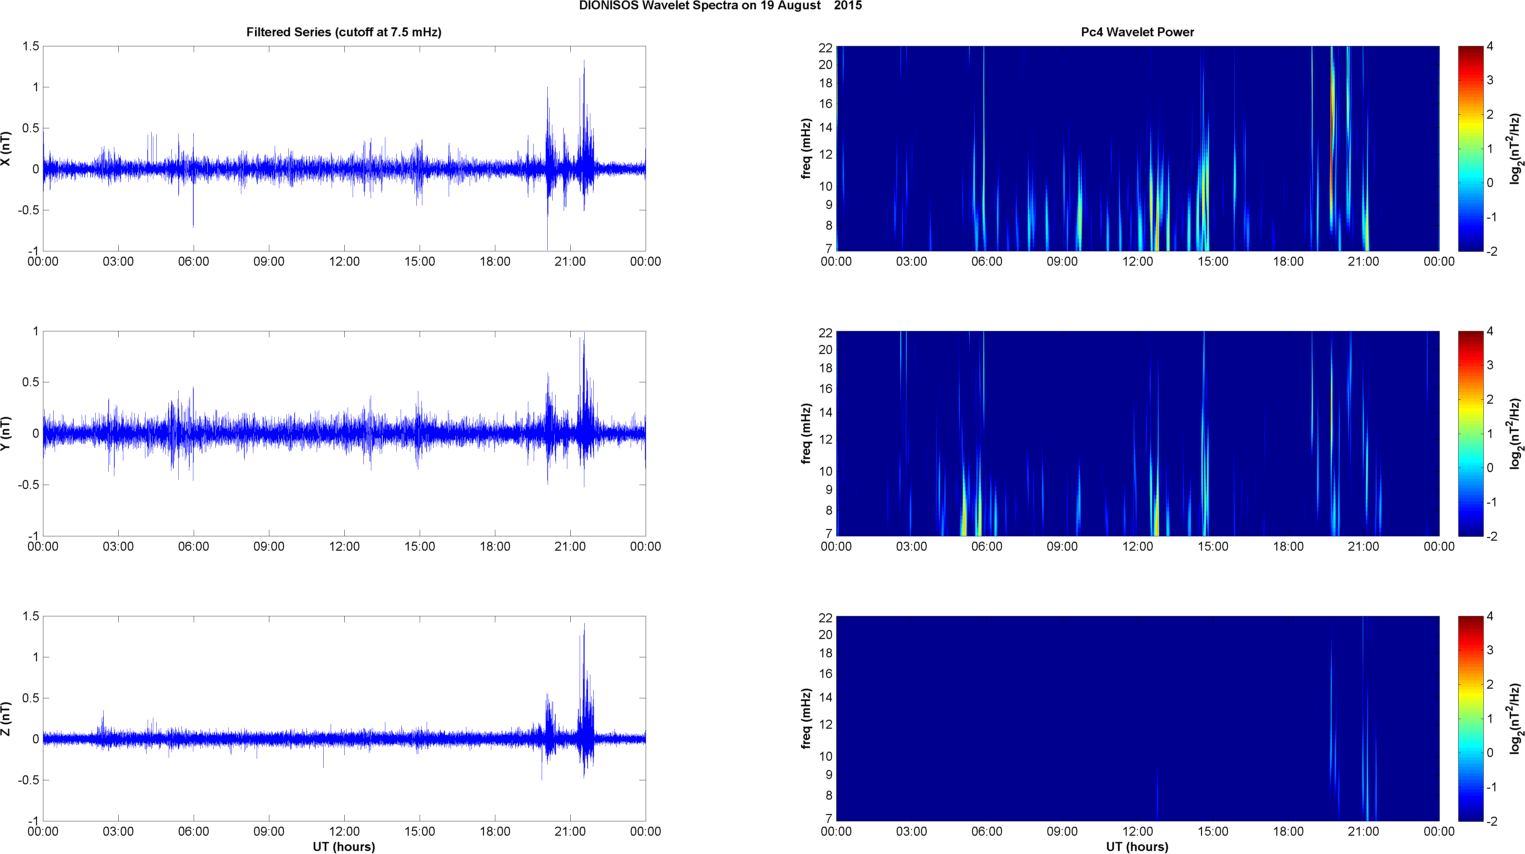1525x854 pixels.
Task: Click the -2 tick on the bottom colorbar
Action: pyautogui.click(x=1491, y=821)
